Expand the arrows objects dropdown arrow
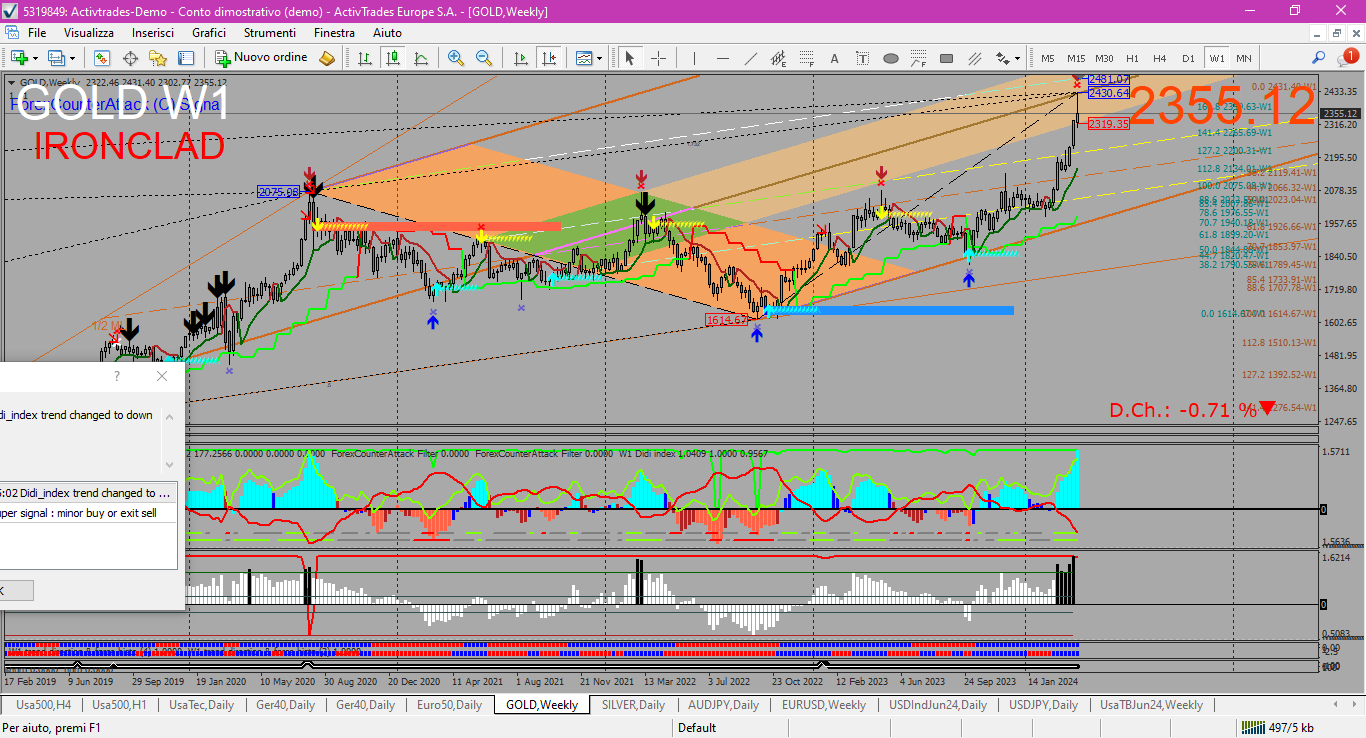Image resolution: width=1366 pixels, height=738 pixels. point(1017,58)
